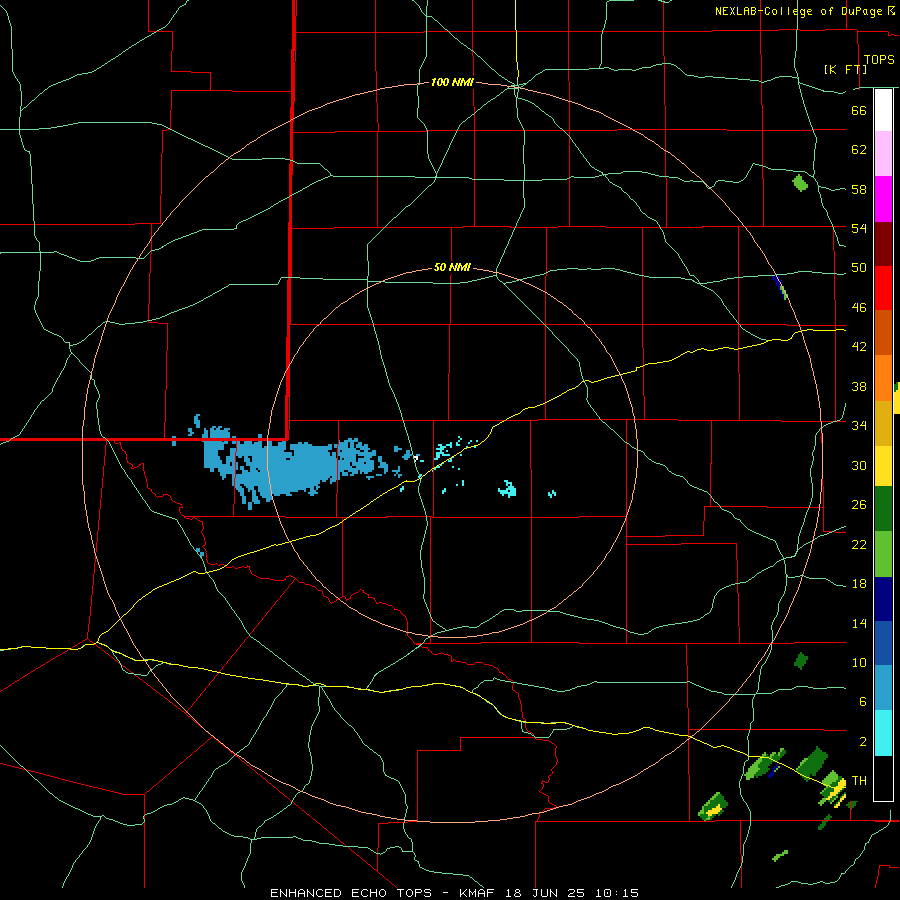Click the 50 NMI range ring label
Viewport: 900px width, 900px height.
pos(452,267)
